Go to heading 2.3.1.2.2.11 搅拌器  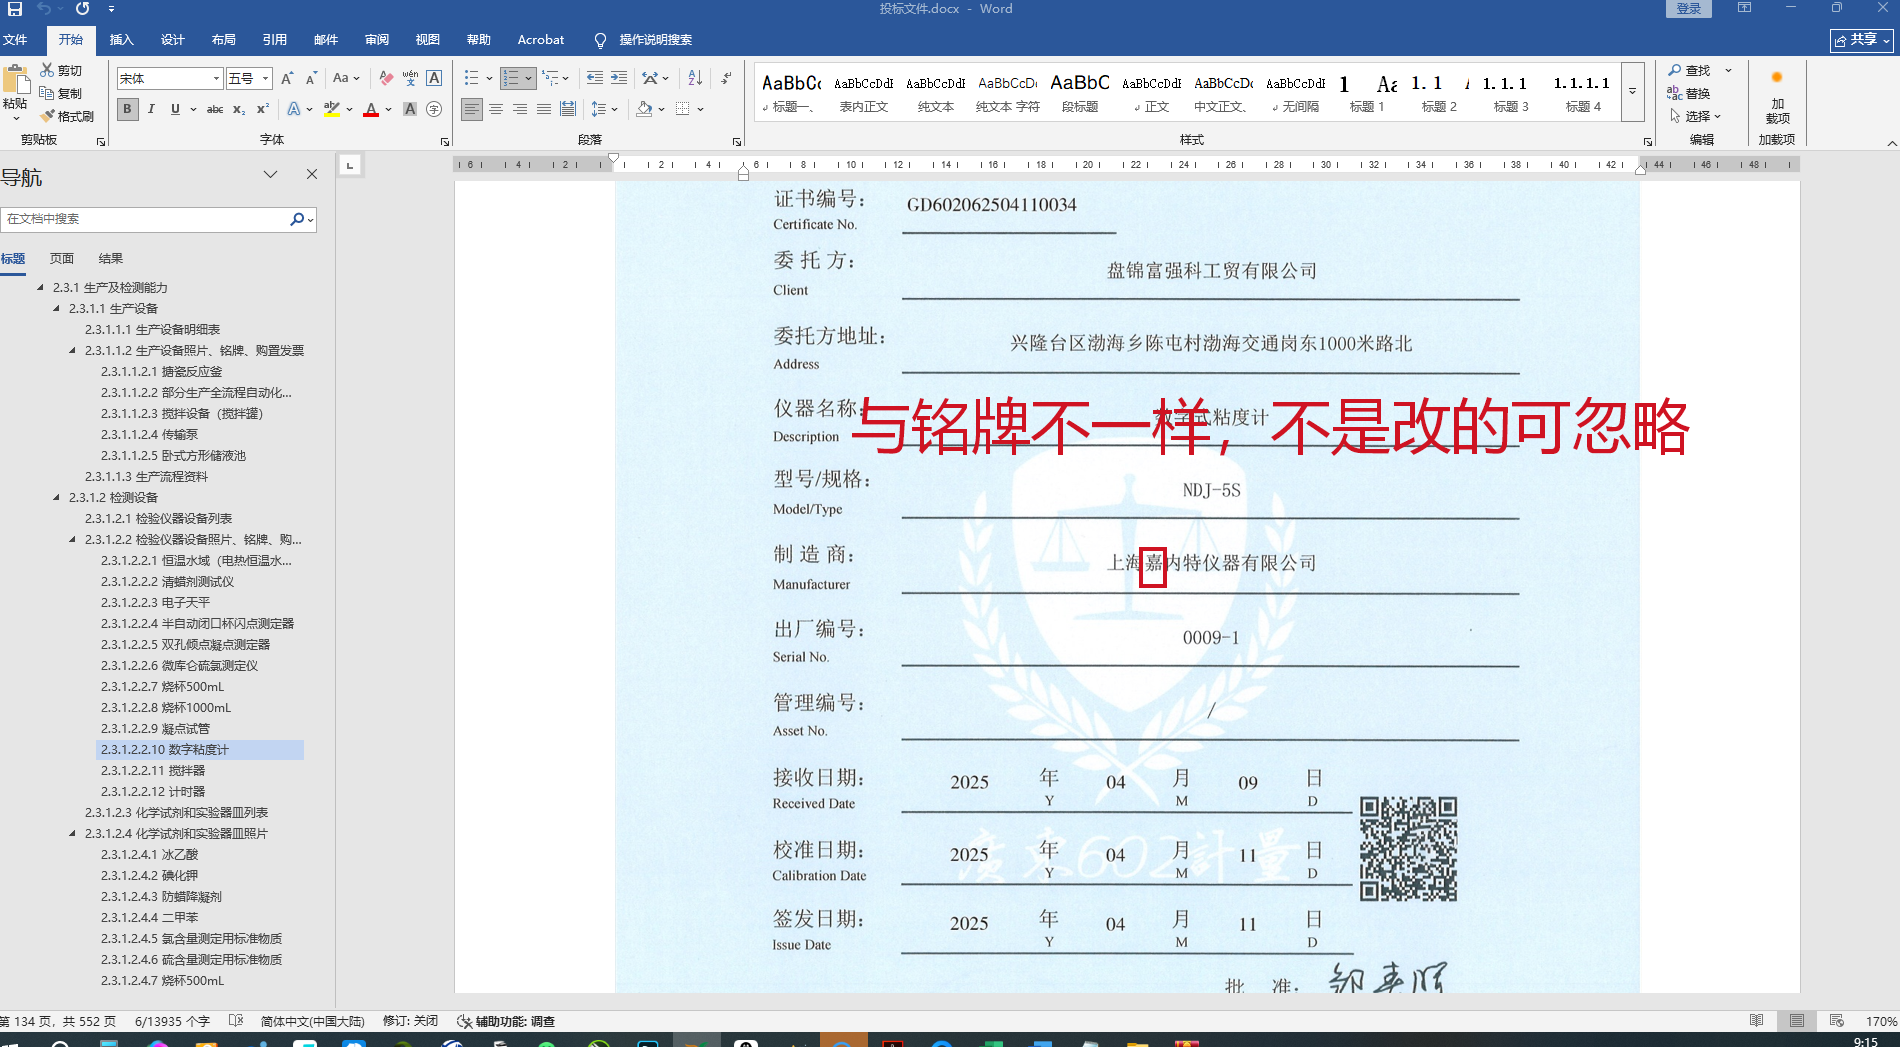153,770
